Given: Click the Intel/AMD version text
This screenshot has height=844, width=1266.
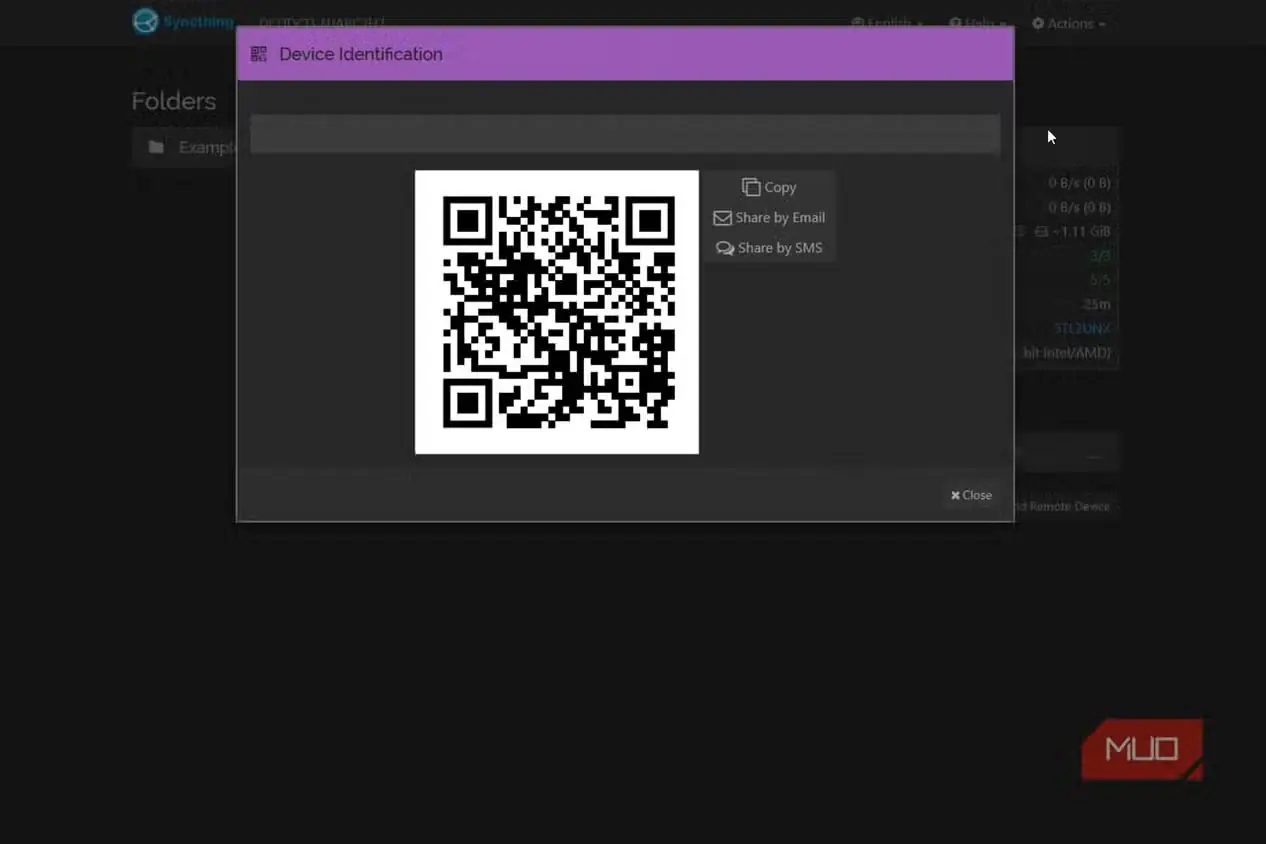Looking at the screenshot, I should [x=1066, y=353].
